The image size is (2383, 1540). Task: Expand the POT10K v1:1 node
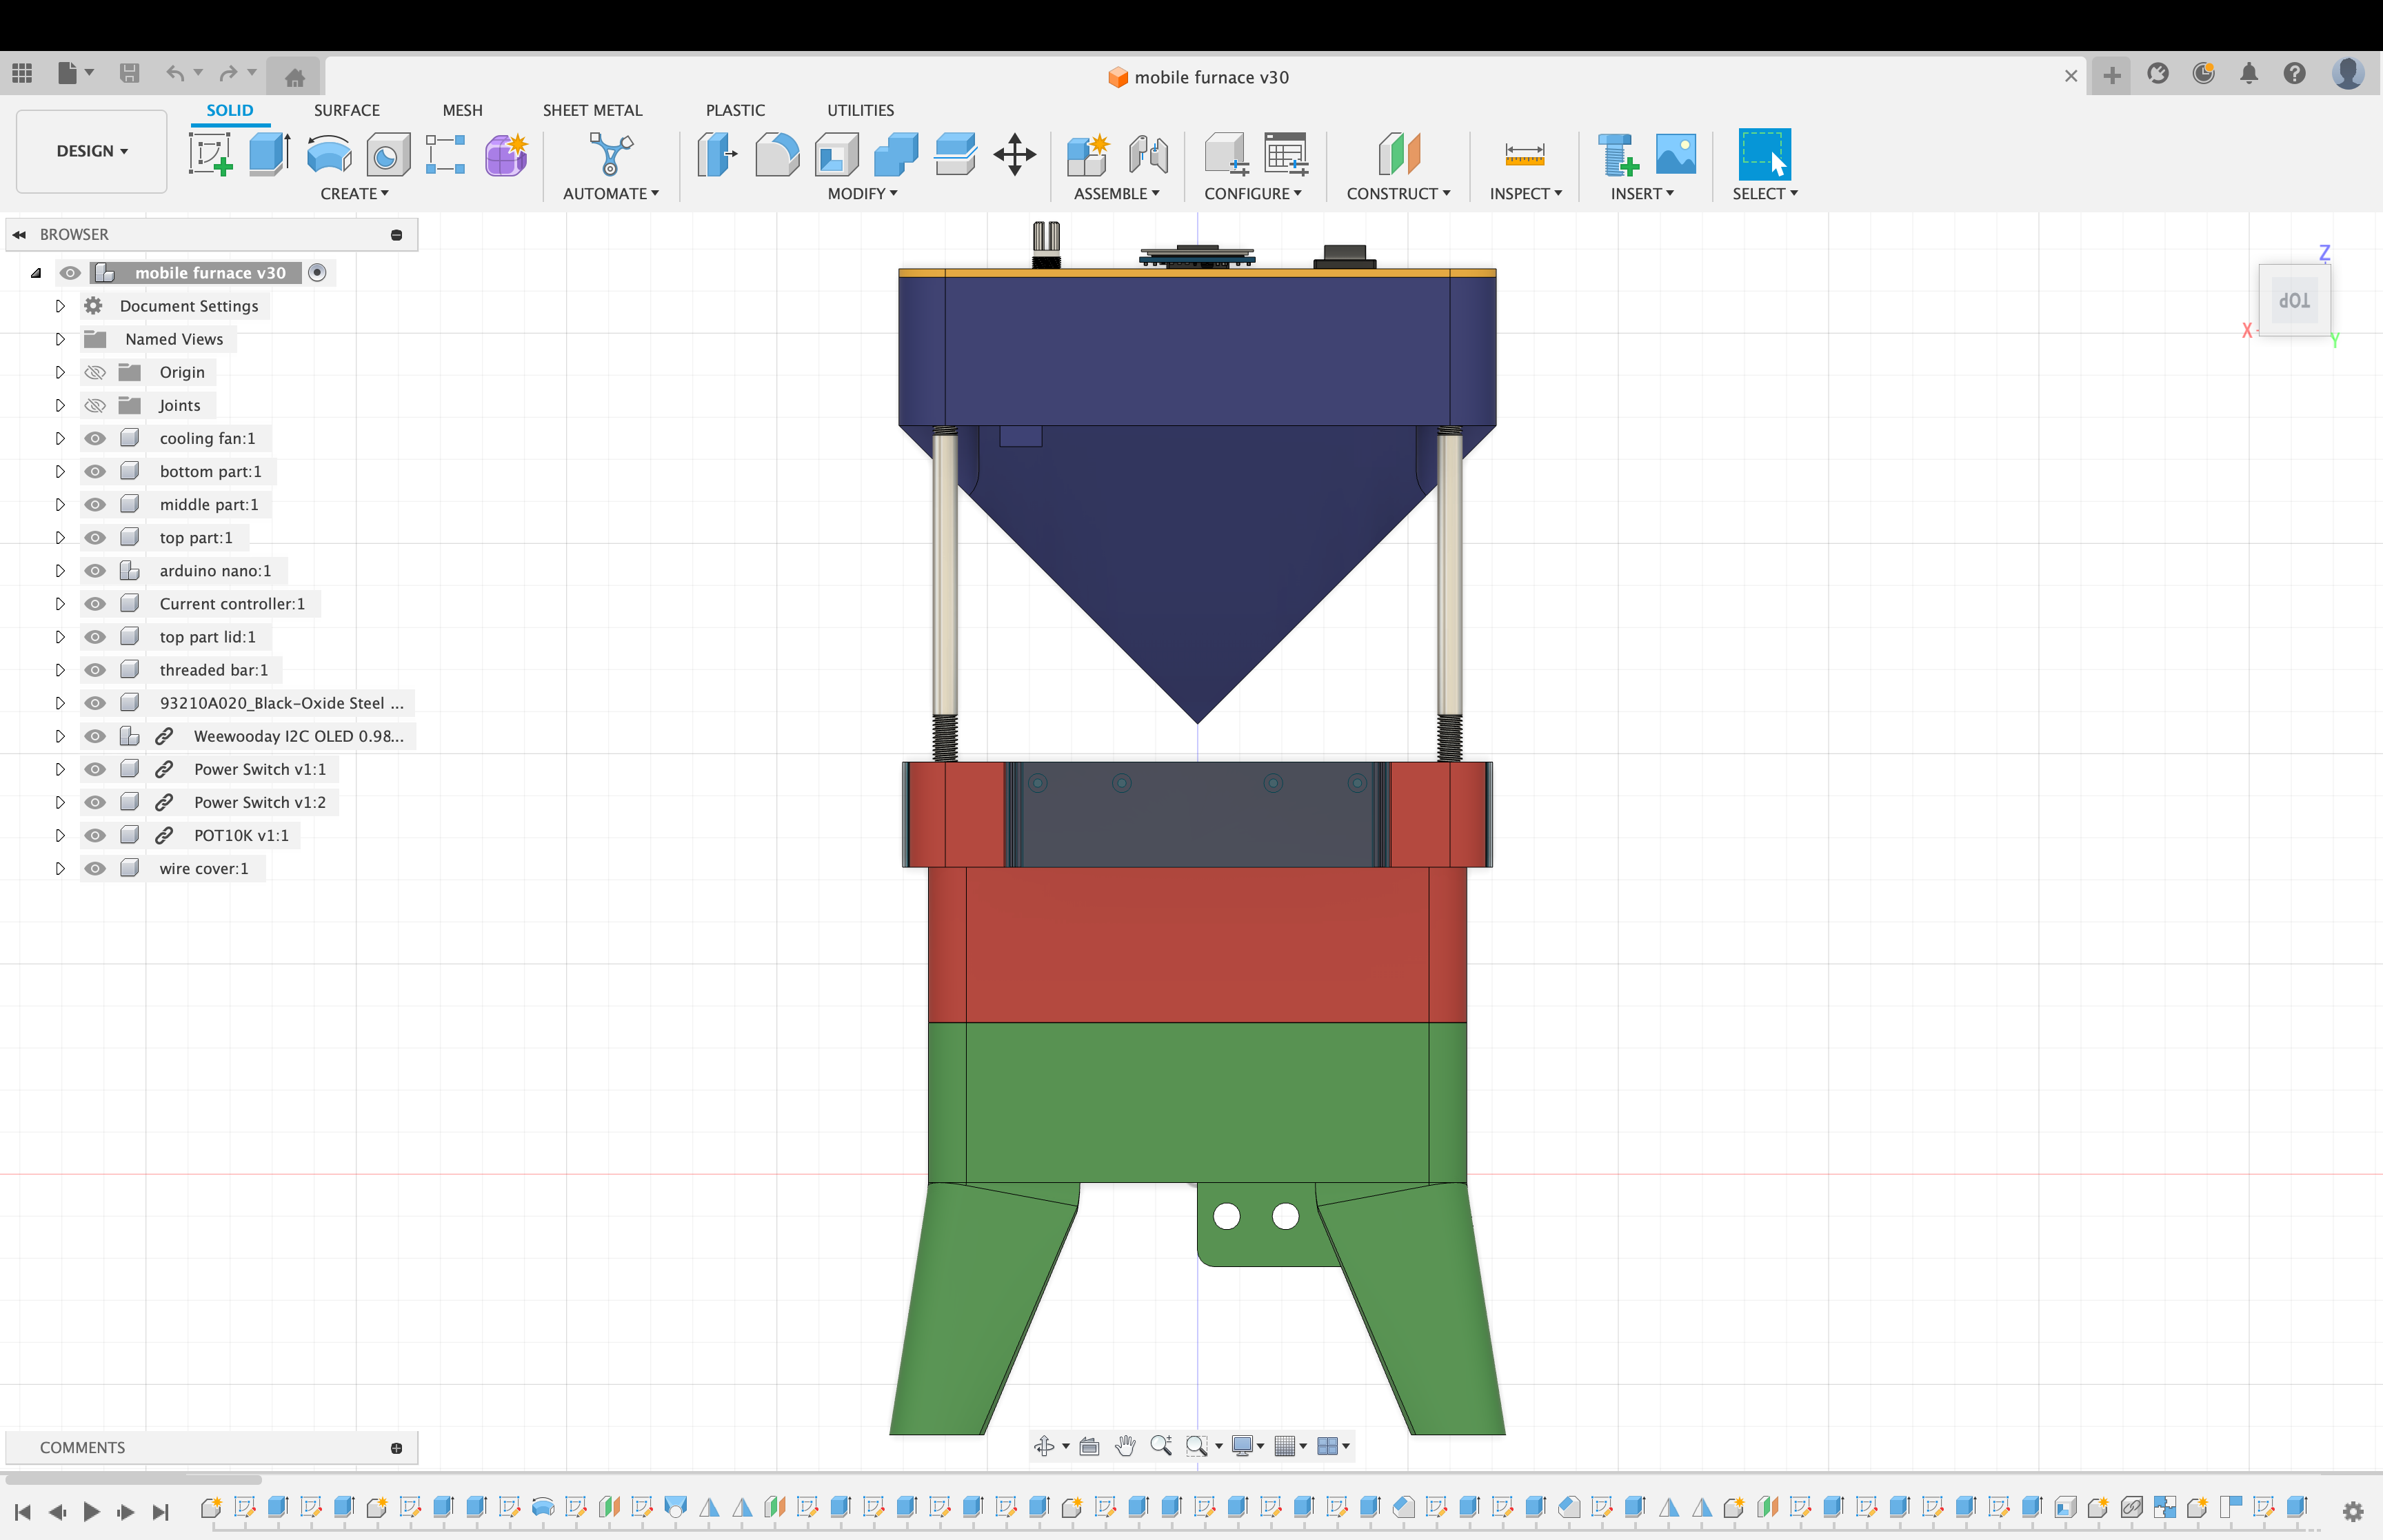pos(59,835)
